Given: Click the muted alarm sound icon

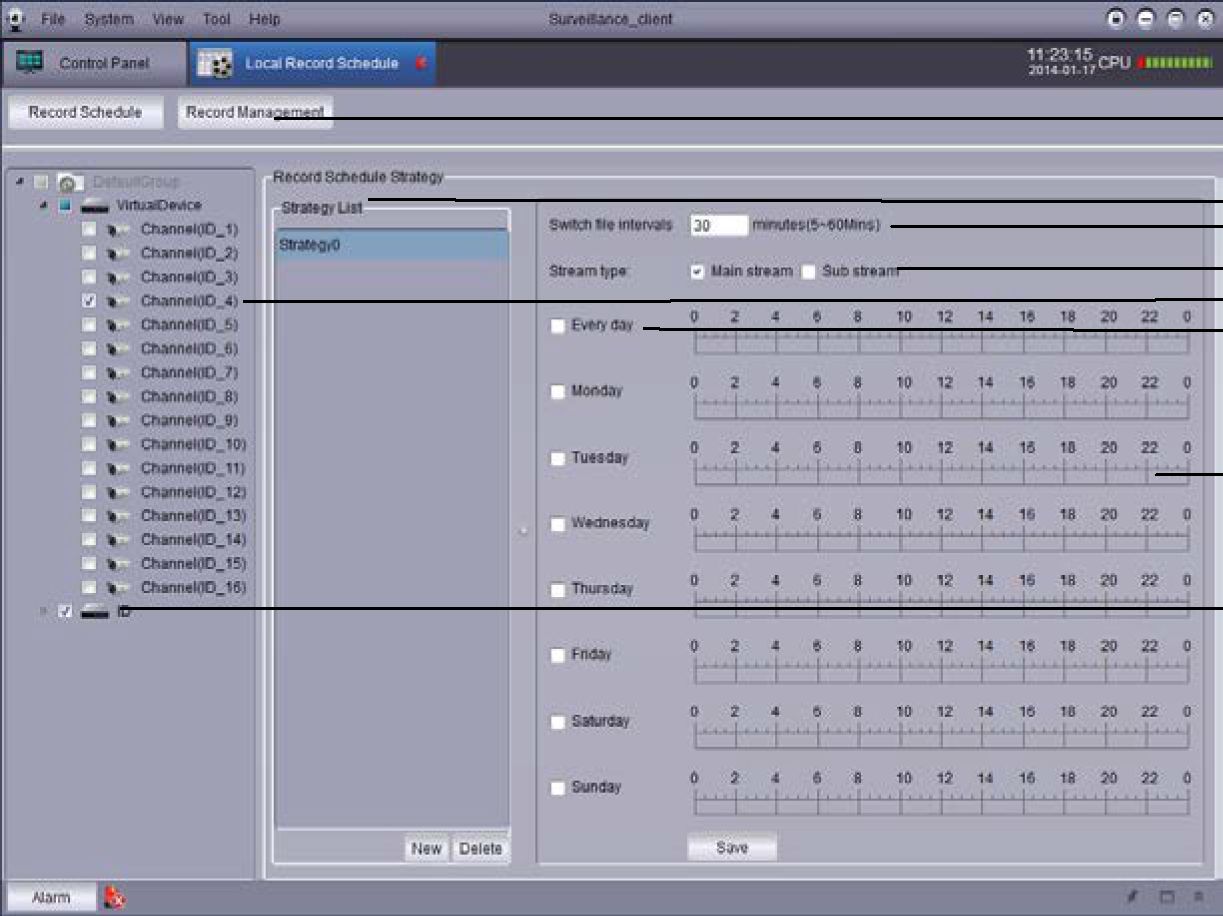Looking at the screenshot, I should (115, 898).
